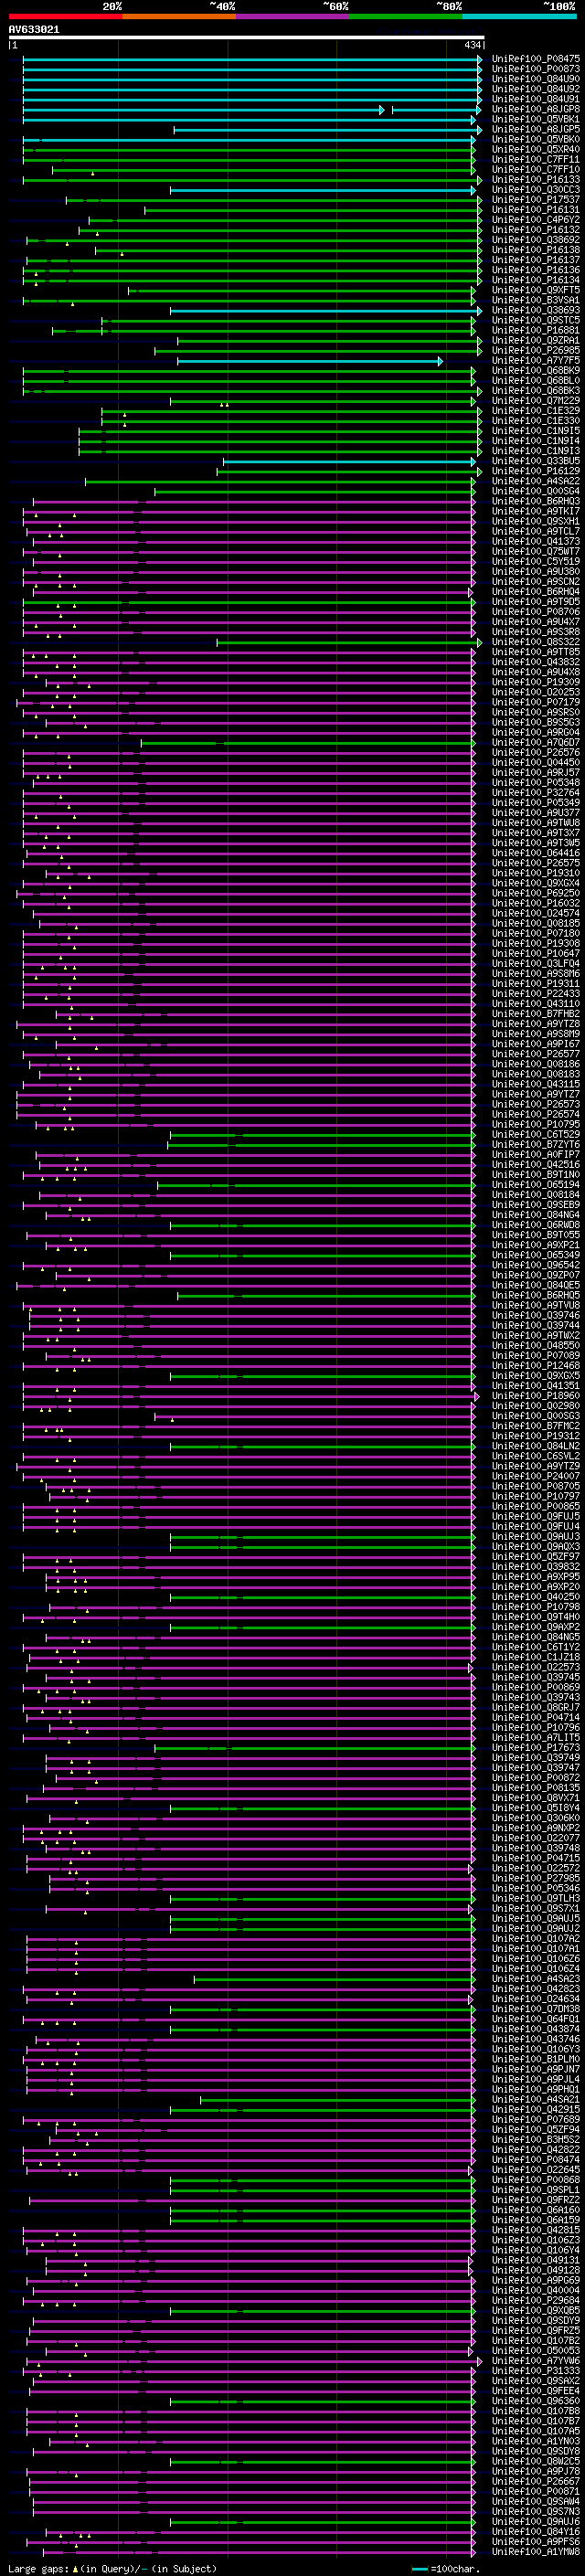Screen dimensions: 585x2576
Task: Select hit label UniRef100_C7FF10
Action: pyautogui.click(x=535, y=169)
